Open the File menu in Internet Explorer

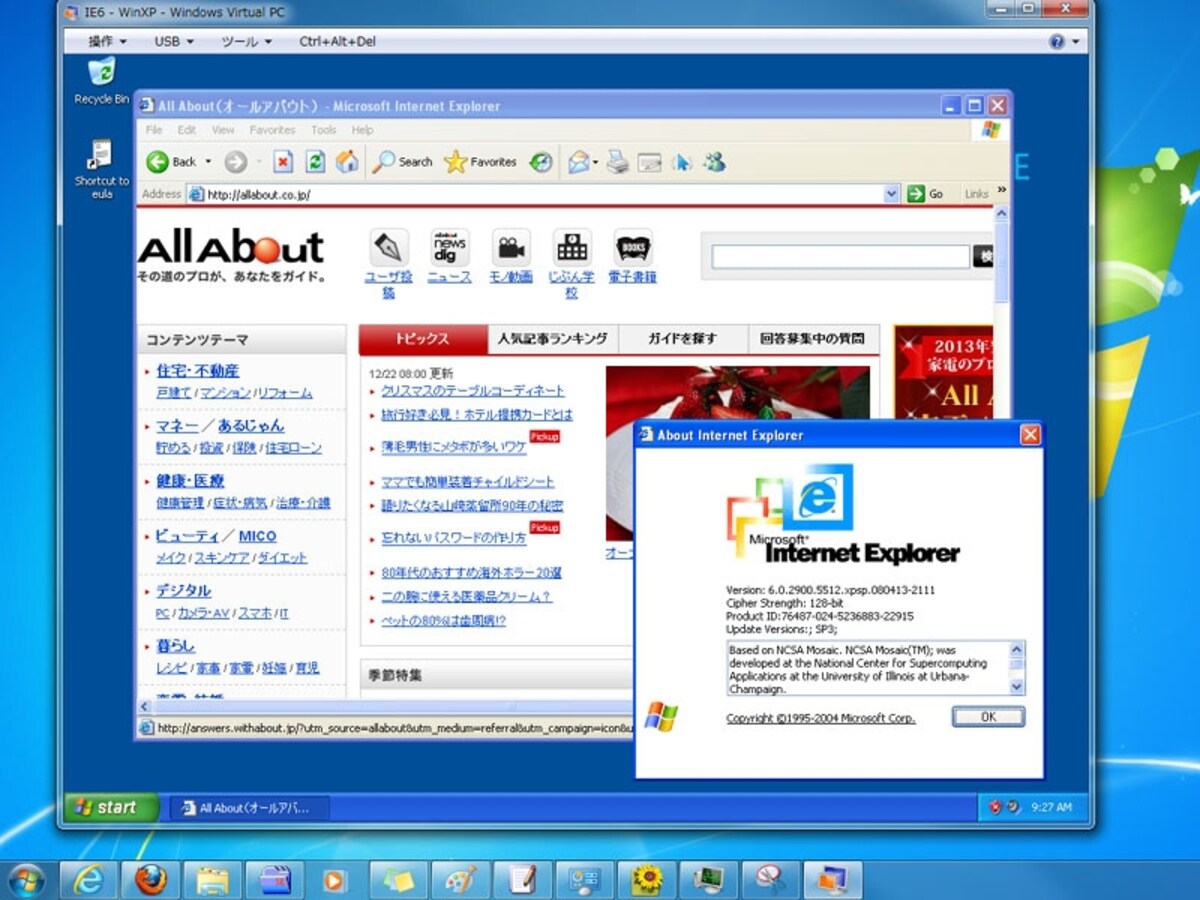[154, 130]
